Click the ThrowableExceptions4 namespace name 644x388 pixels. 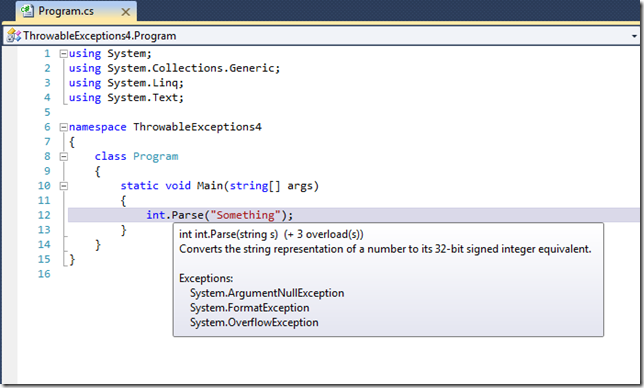pyautogui.click(x=197, y=127)
